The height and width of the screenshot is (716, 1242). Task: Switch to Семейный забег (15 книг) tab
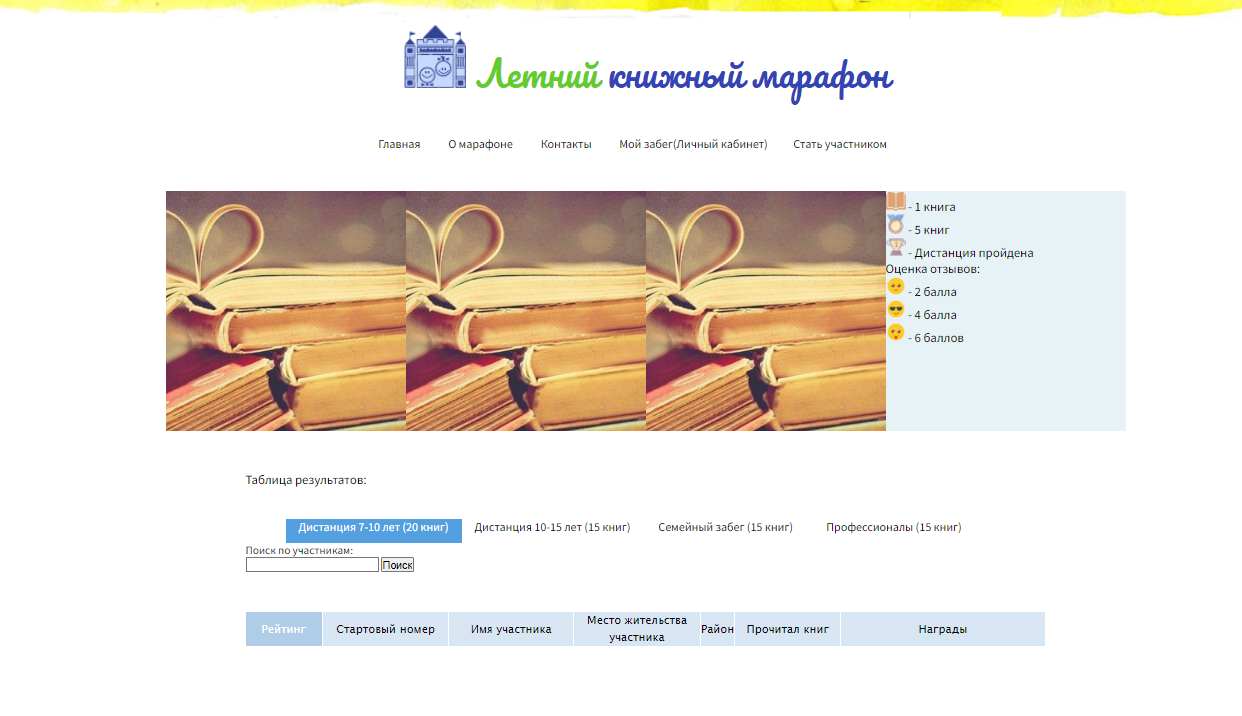(x=725, y=527)
